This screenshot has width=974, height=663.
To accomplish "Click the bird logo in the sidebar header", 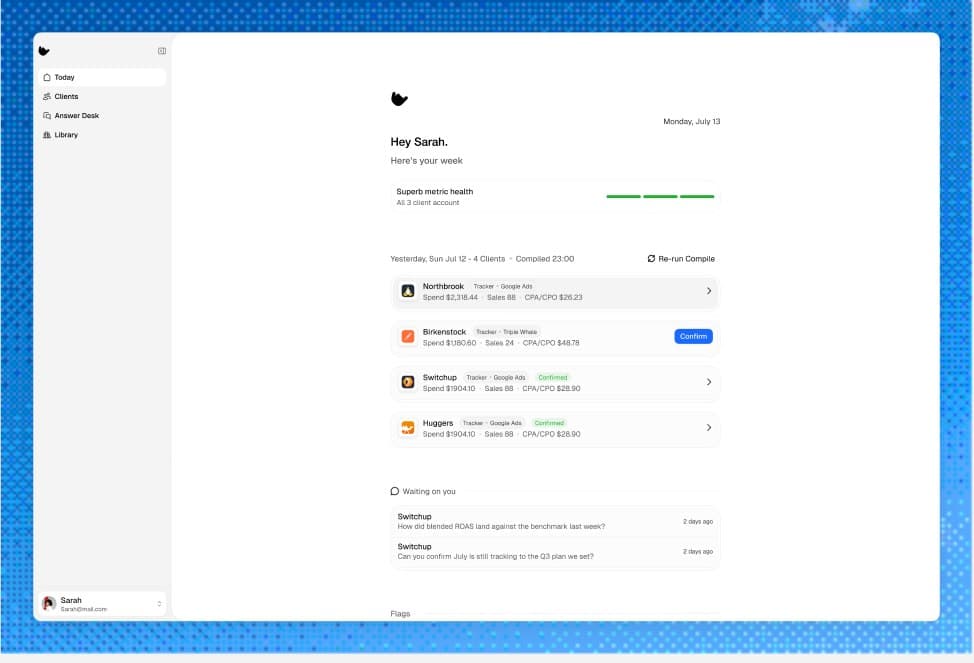I will click(44, 51).
